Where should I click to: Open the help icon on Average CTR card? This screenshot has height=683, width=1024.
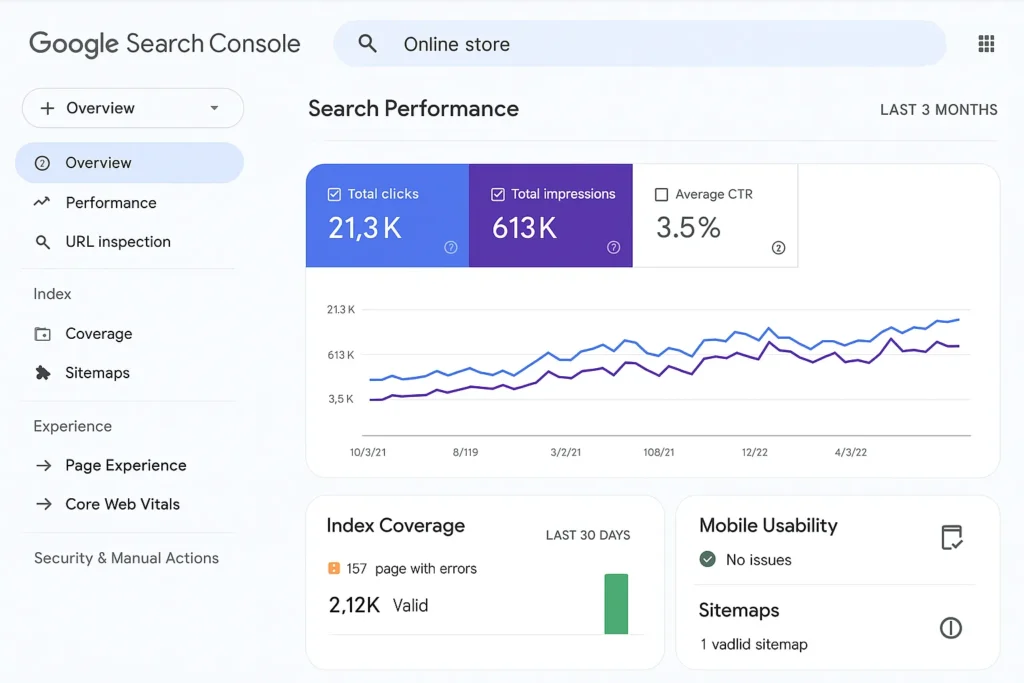(778, 248)
